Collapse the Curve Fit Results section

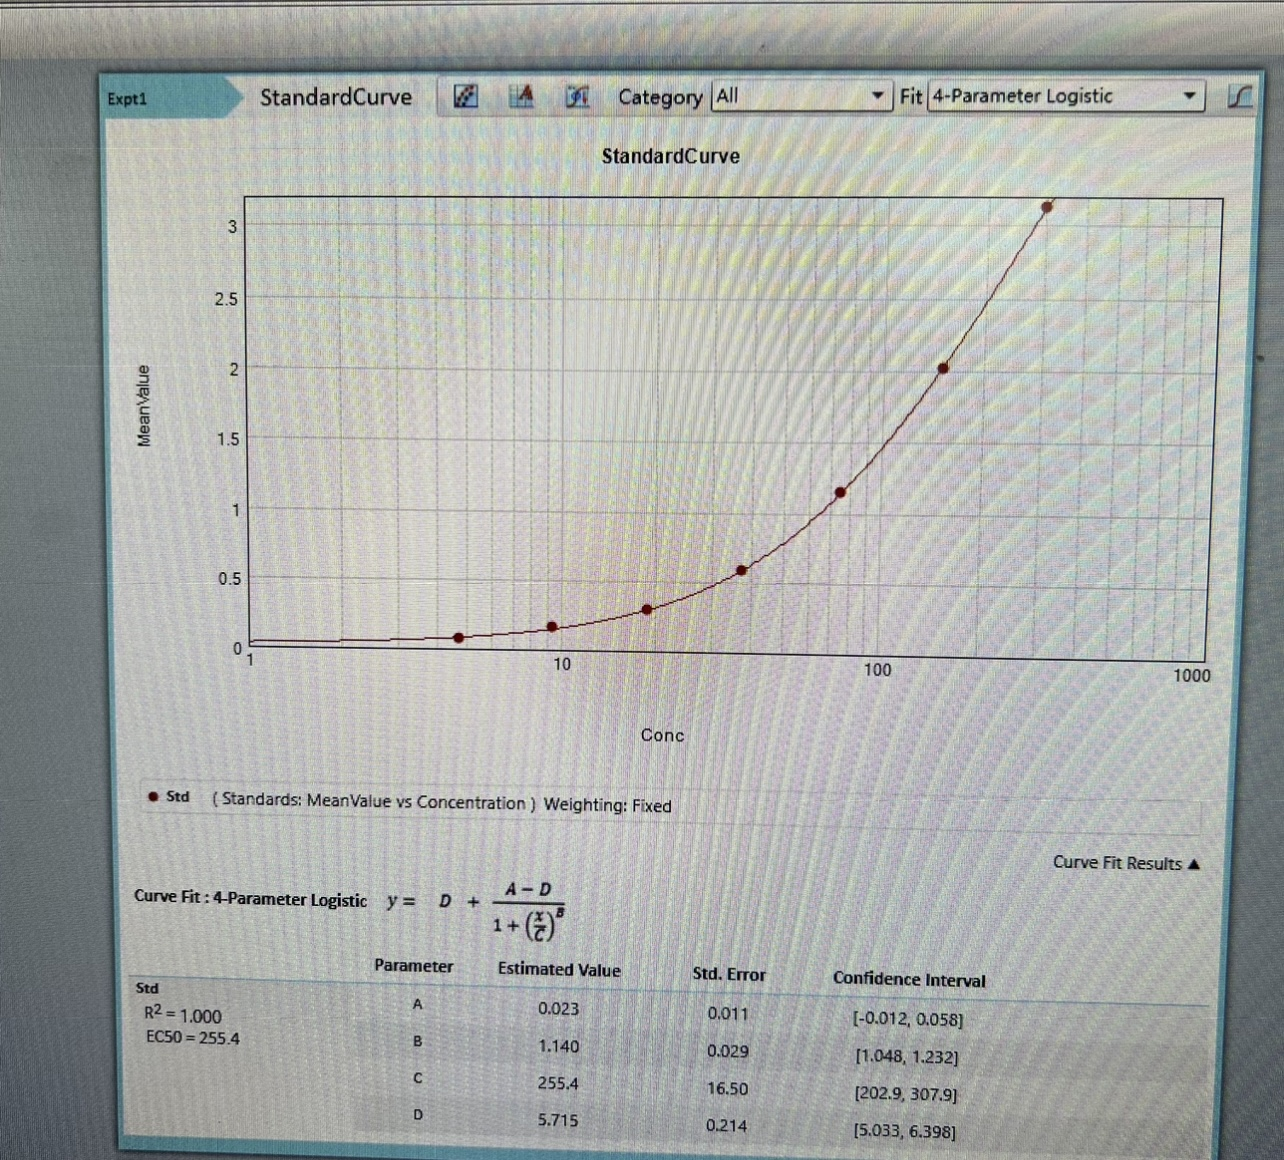tap(1125, 863)
